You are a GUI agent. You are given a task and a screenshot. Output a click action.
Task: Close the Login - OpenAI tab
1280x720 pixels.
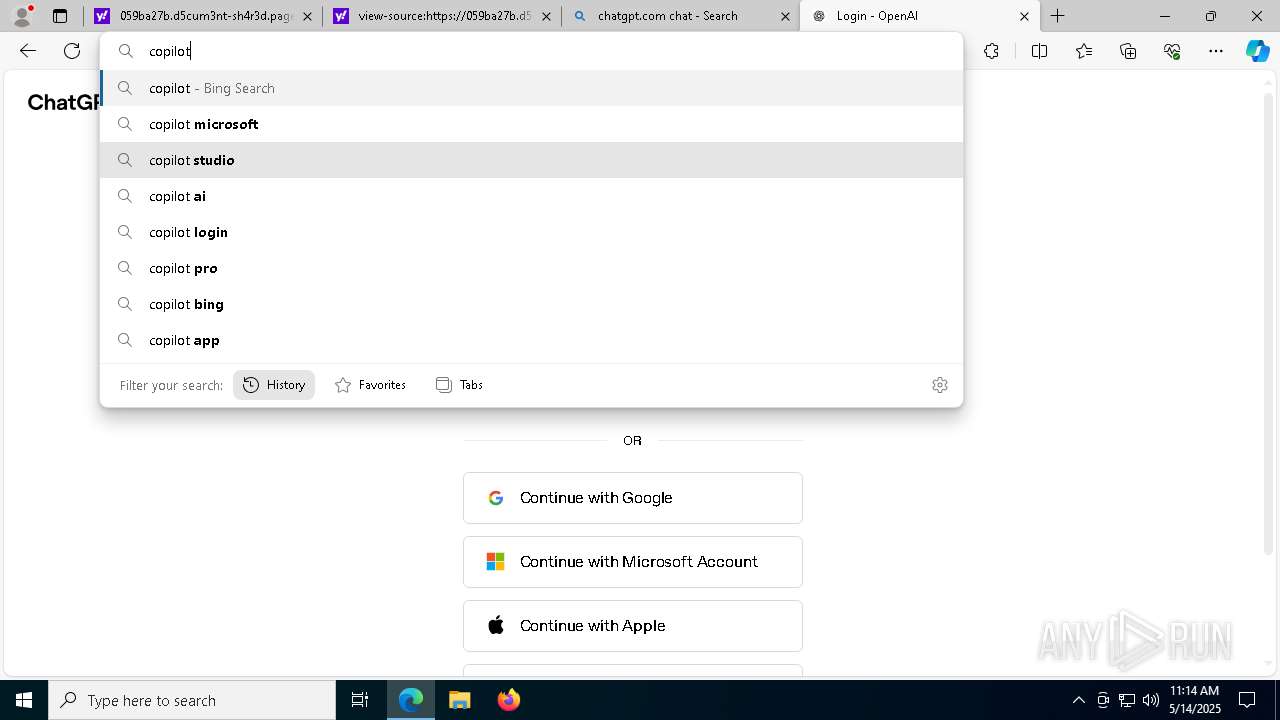[x=1024, y=16]
